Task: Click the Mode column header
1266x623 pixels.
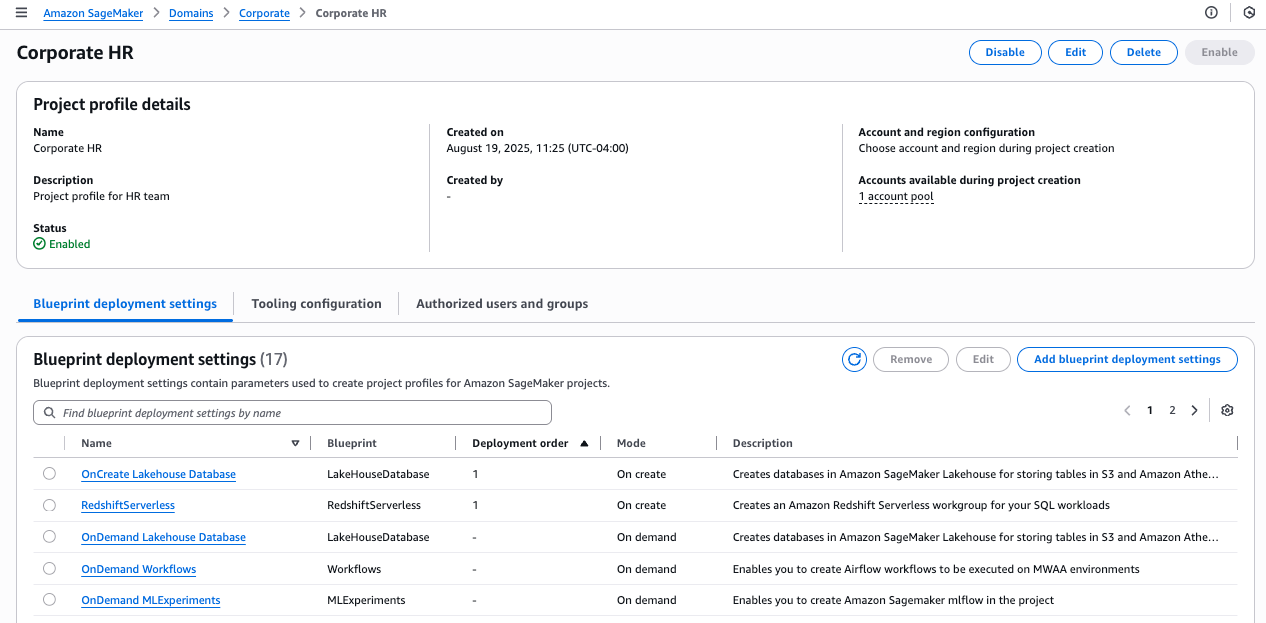Action: [631, 443]
